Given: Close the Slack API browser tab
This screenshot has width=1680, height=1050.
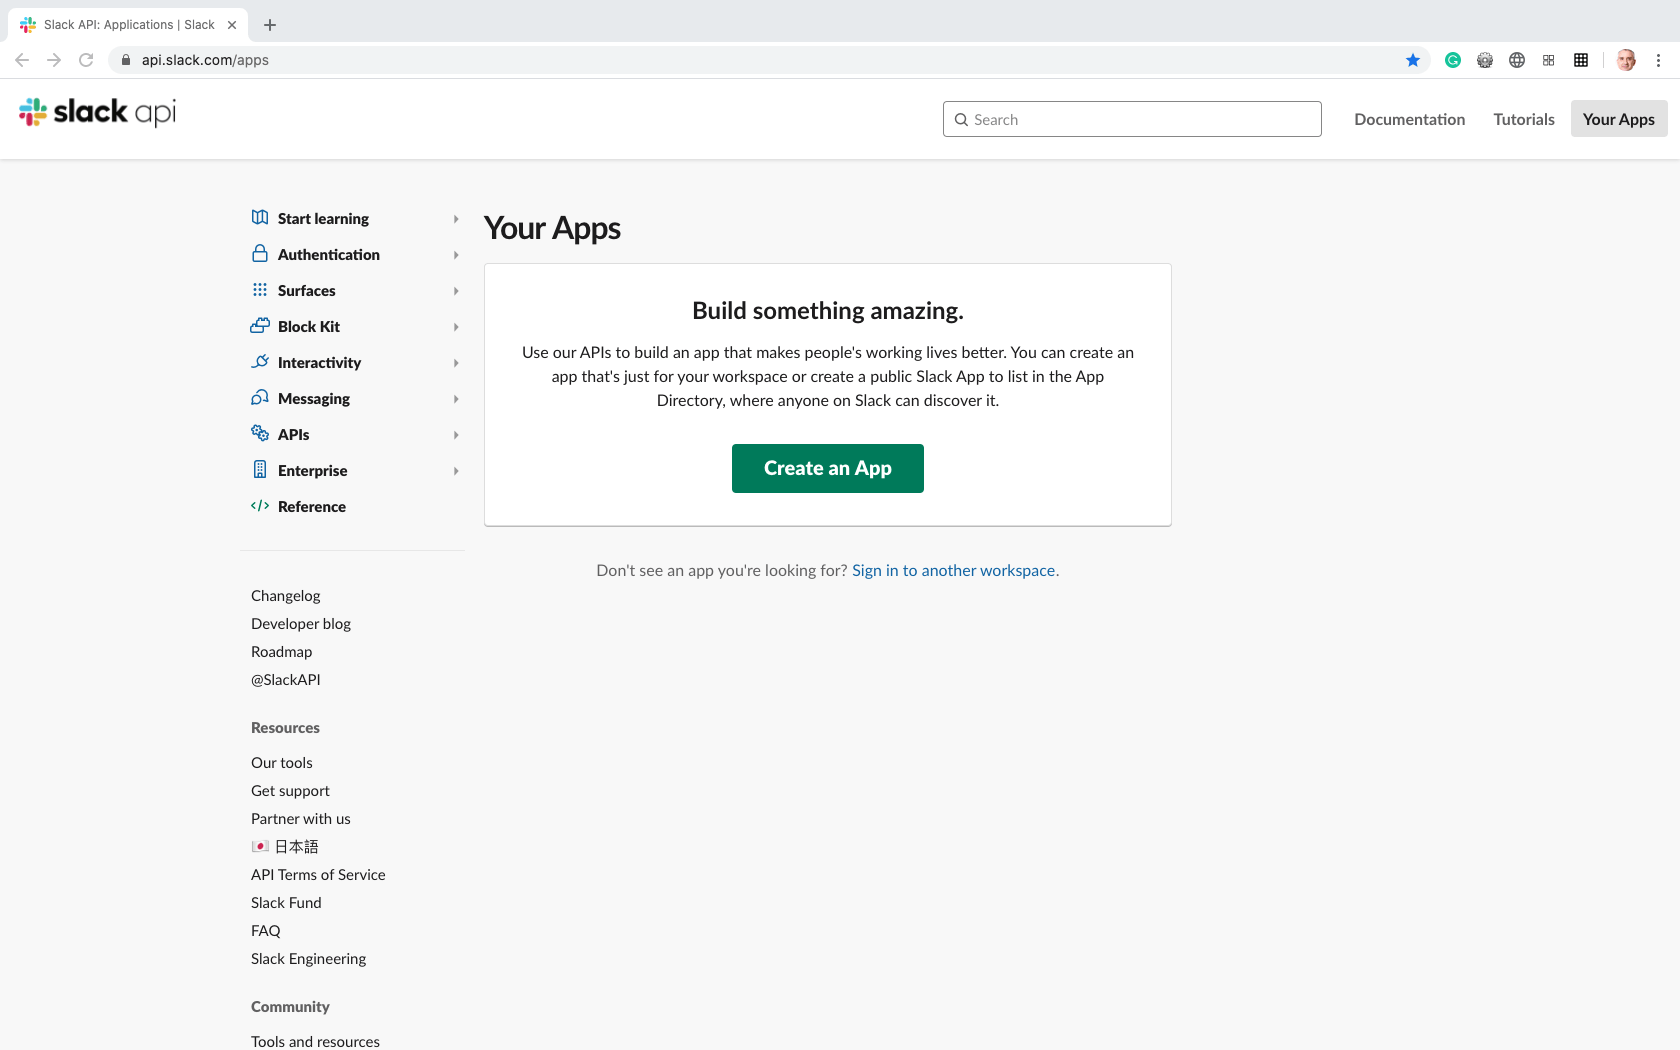Looking at the screenshot, I should [232, 25].
